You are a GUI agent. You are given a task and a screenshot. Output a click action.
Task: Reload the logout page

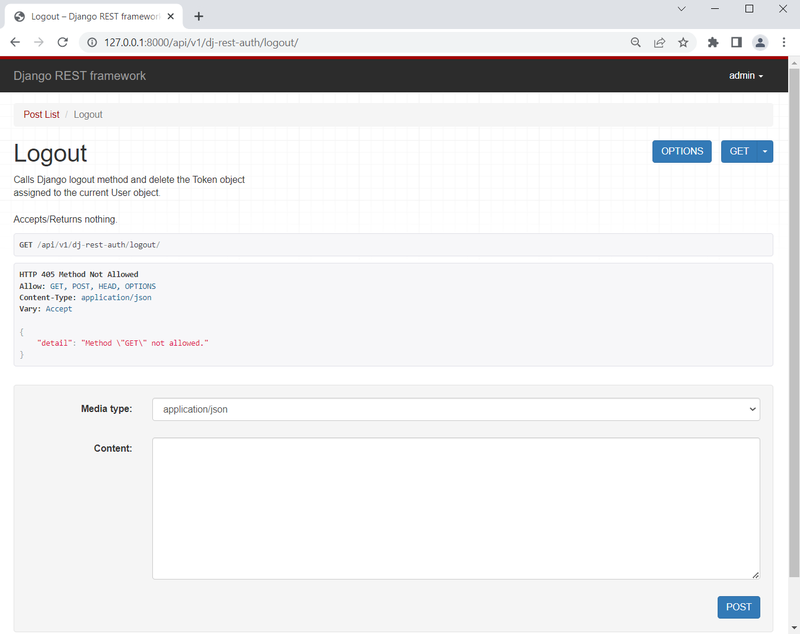point(62,42)
